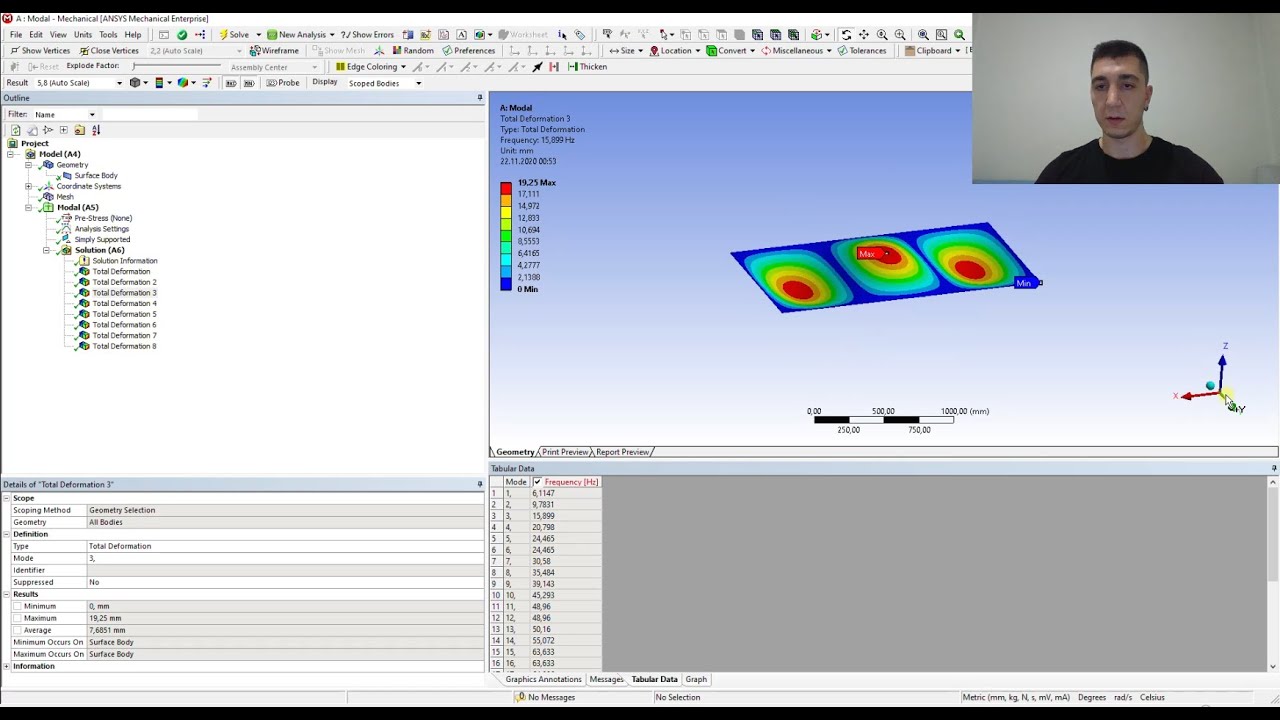Open the Graphics Annotations tab

click(543, 679)
